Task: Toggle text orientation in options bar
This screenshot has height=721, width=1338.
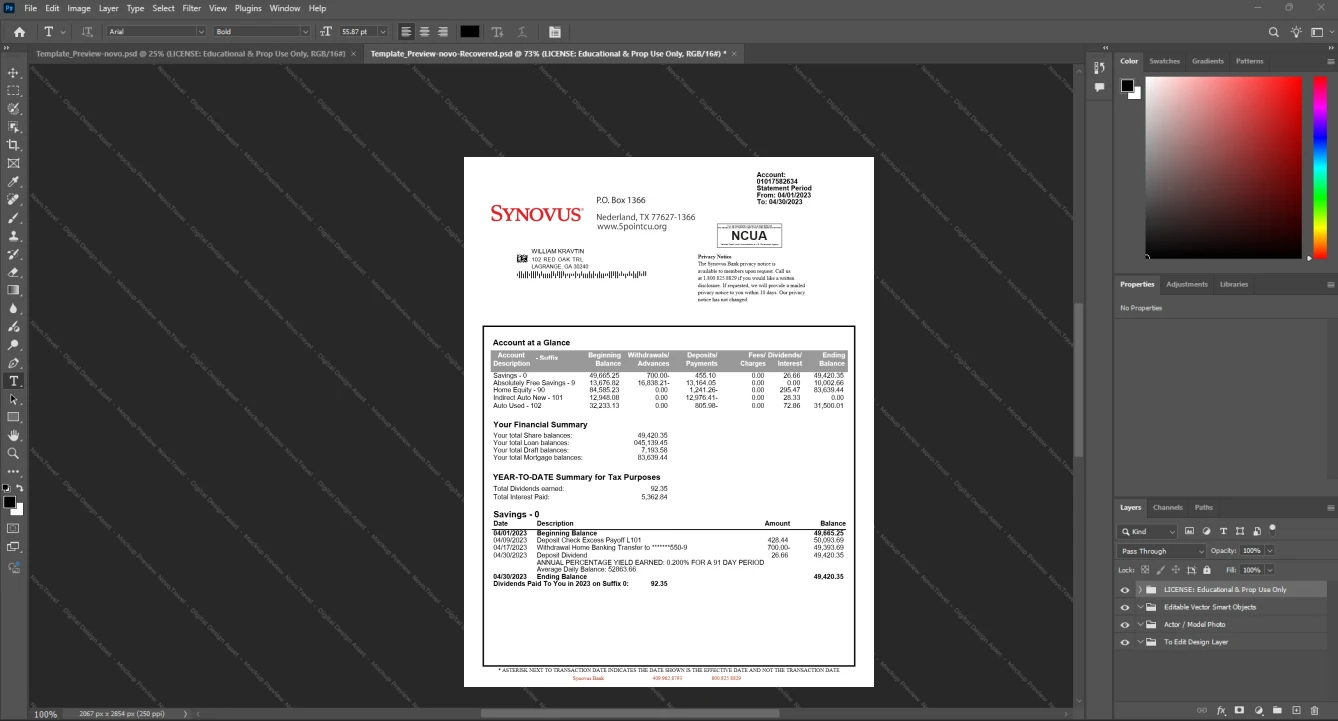Action: (87, 32)
